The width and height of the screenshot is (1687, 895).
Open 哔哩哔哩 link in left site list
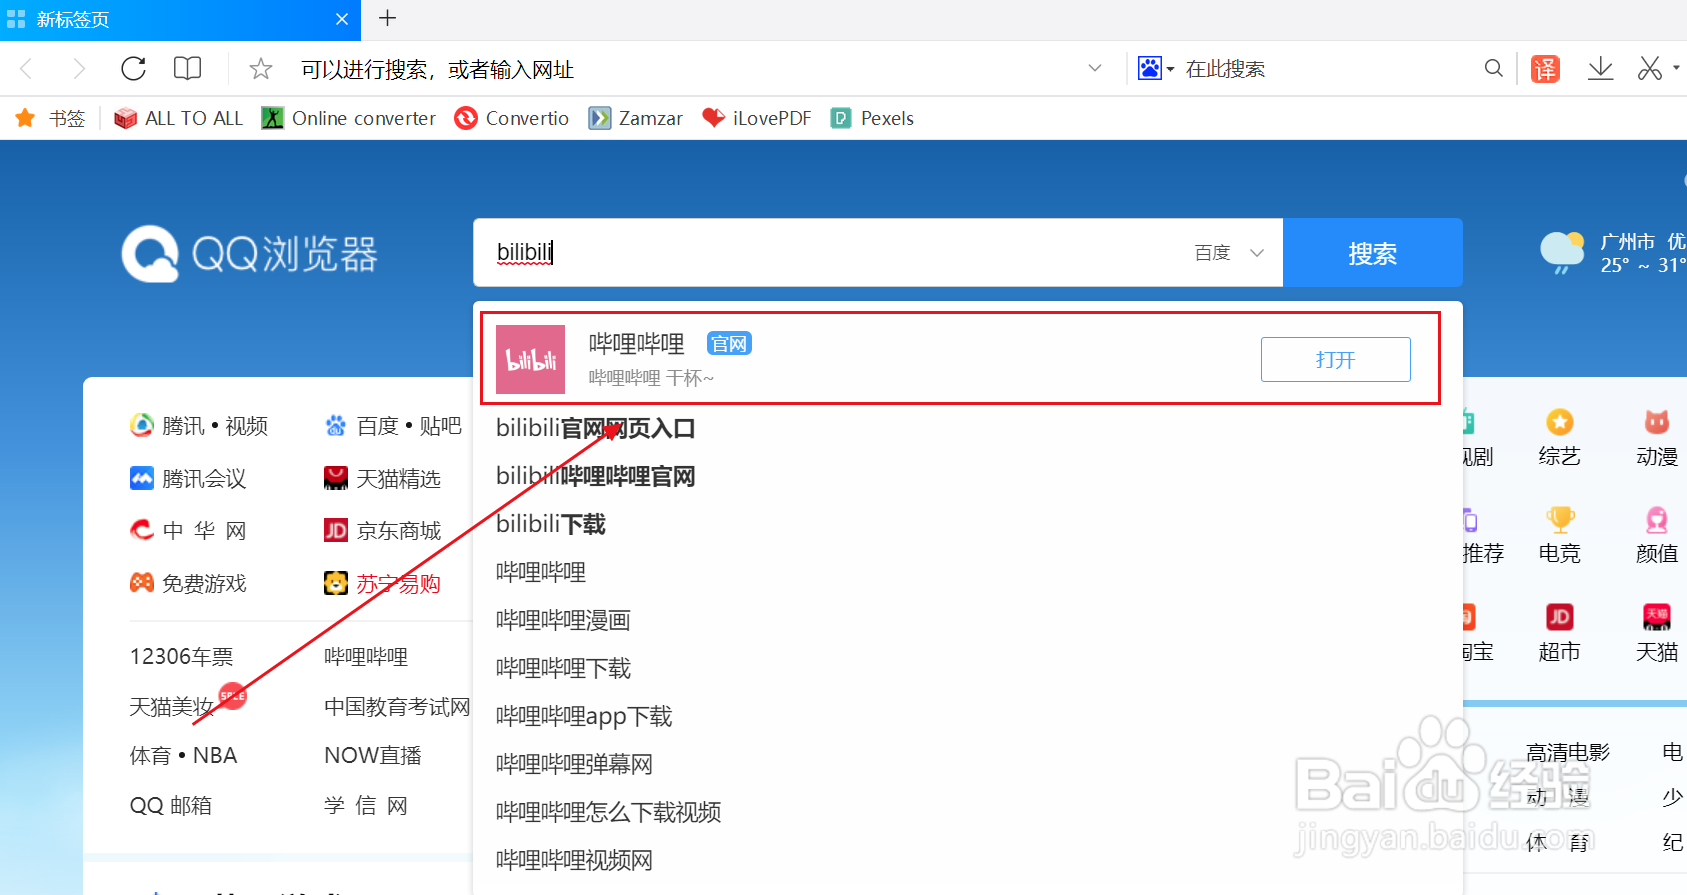click(366, 656)
